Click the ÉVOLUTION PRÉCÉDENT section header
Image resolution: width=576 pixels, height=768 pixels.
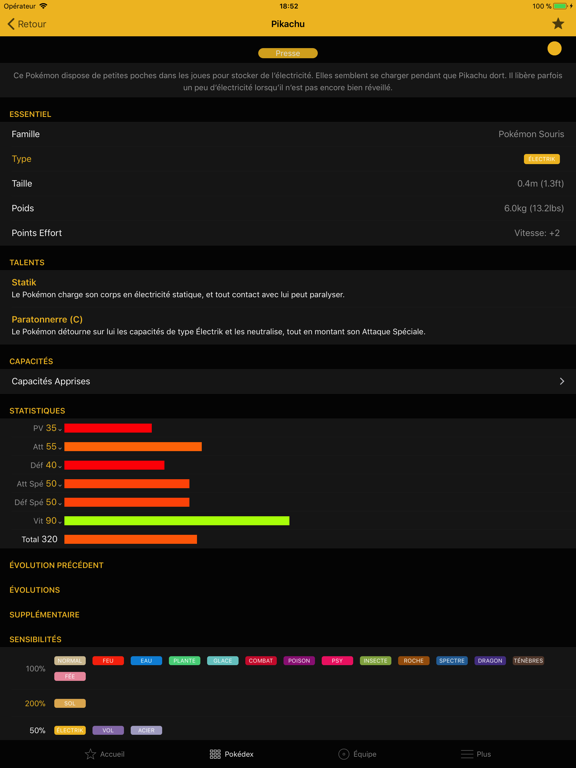56,565
